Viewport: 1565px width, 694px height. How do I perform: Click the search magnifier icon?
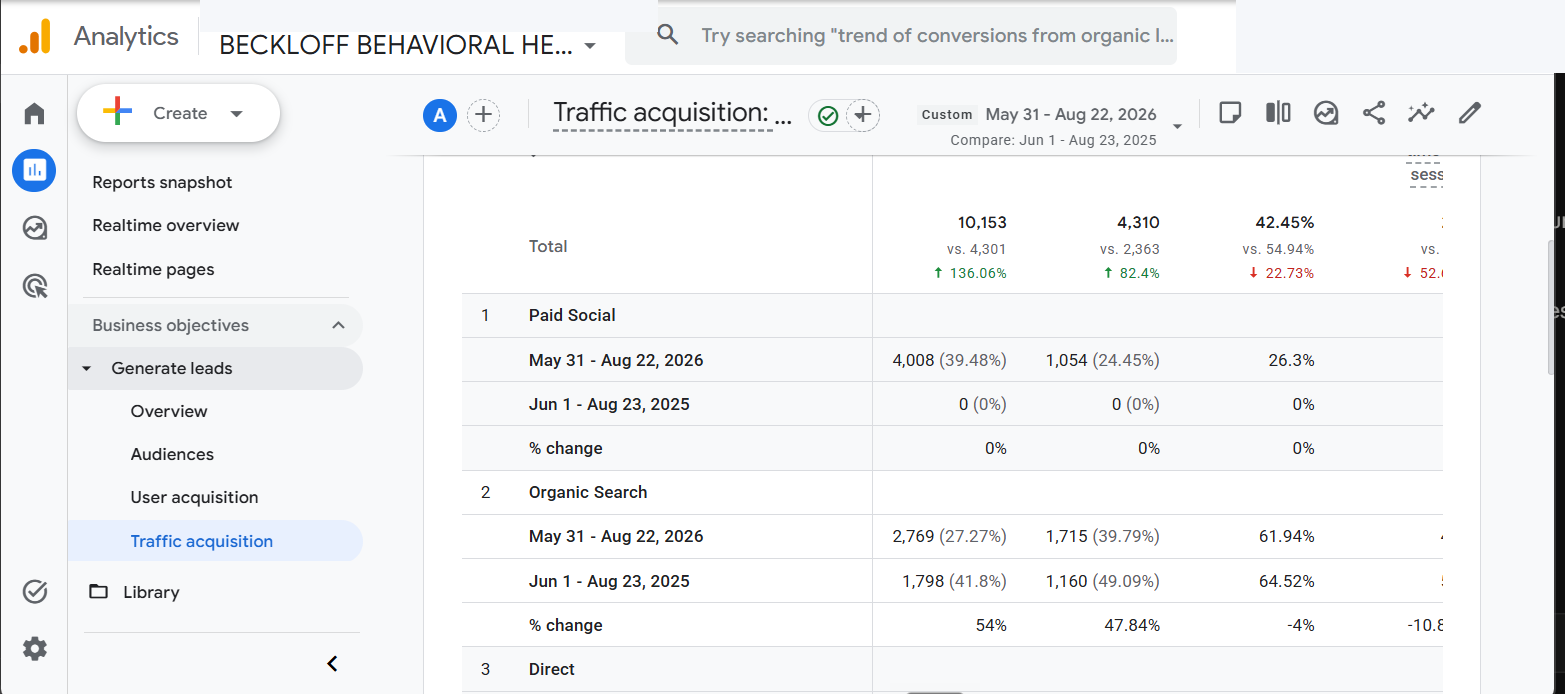pos(667,35)
